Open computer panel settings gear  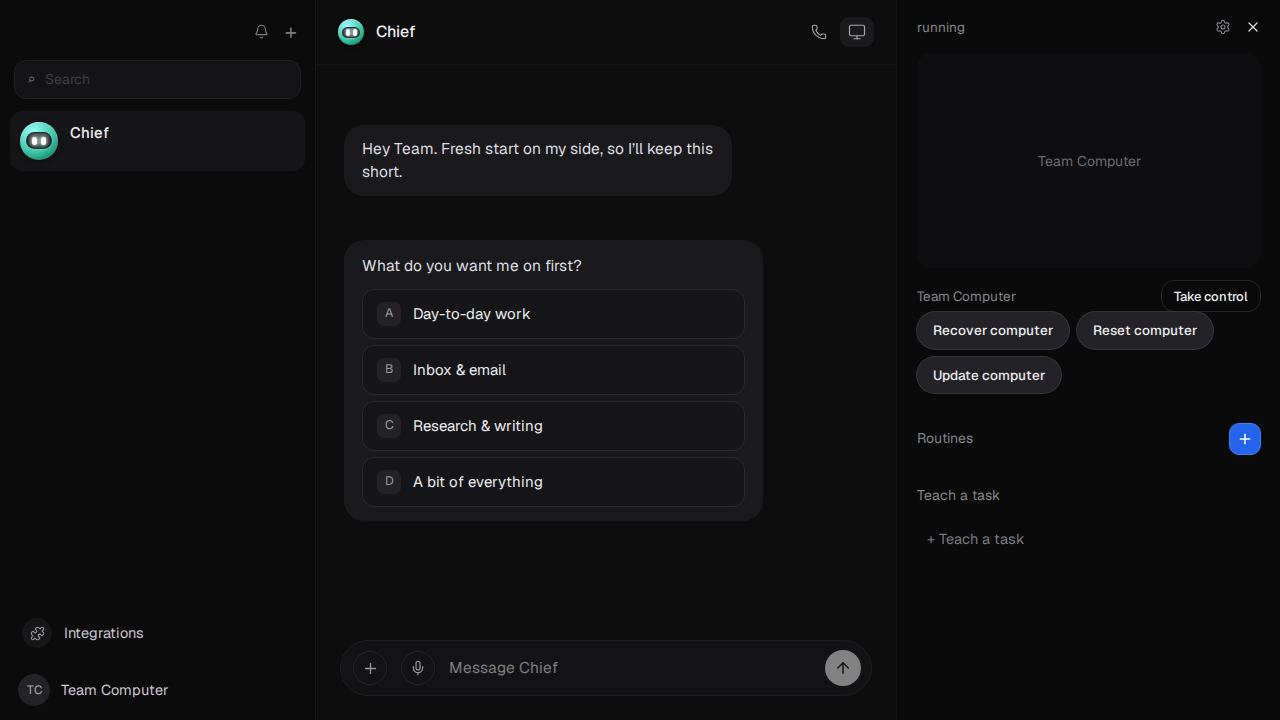click(1223, 27)
